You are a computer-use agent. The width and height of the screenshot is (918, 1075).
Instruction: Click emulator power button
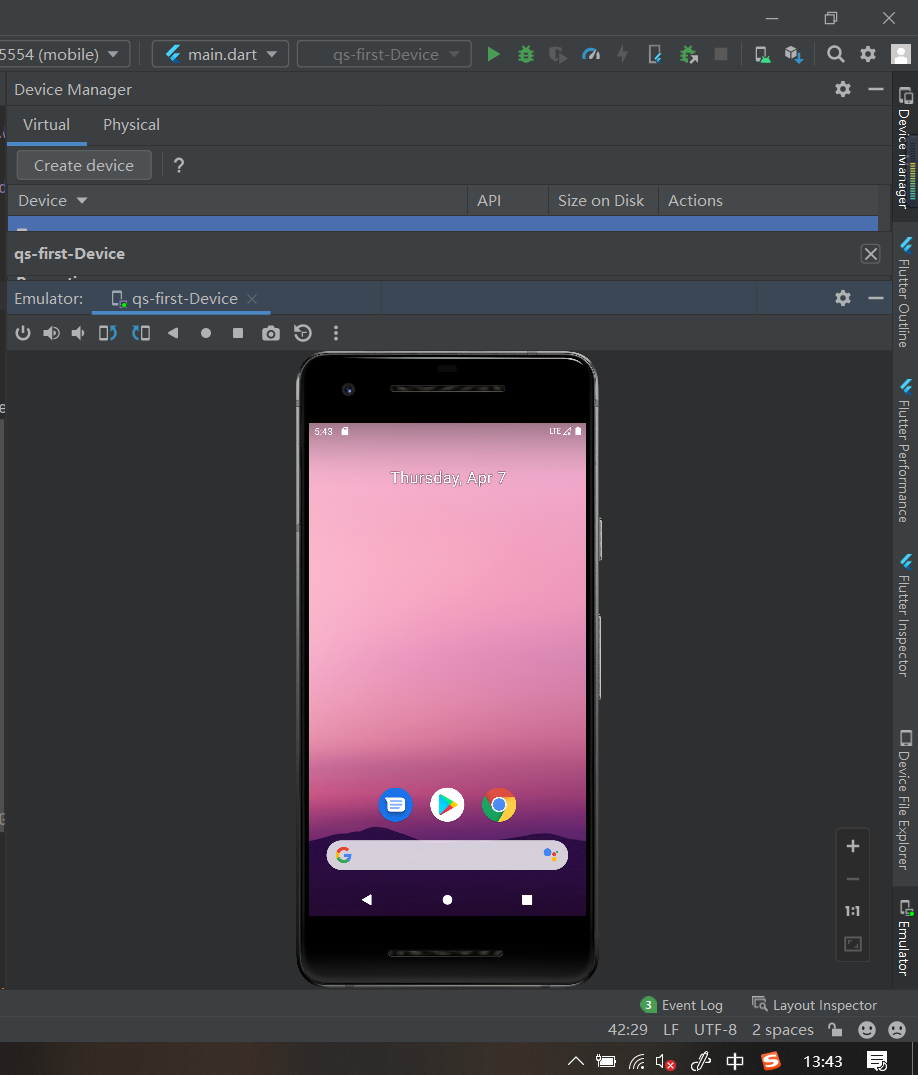[23, 333]
